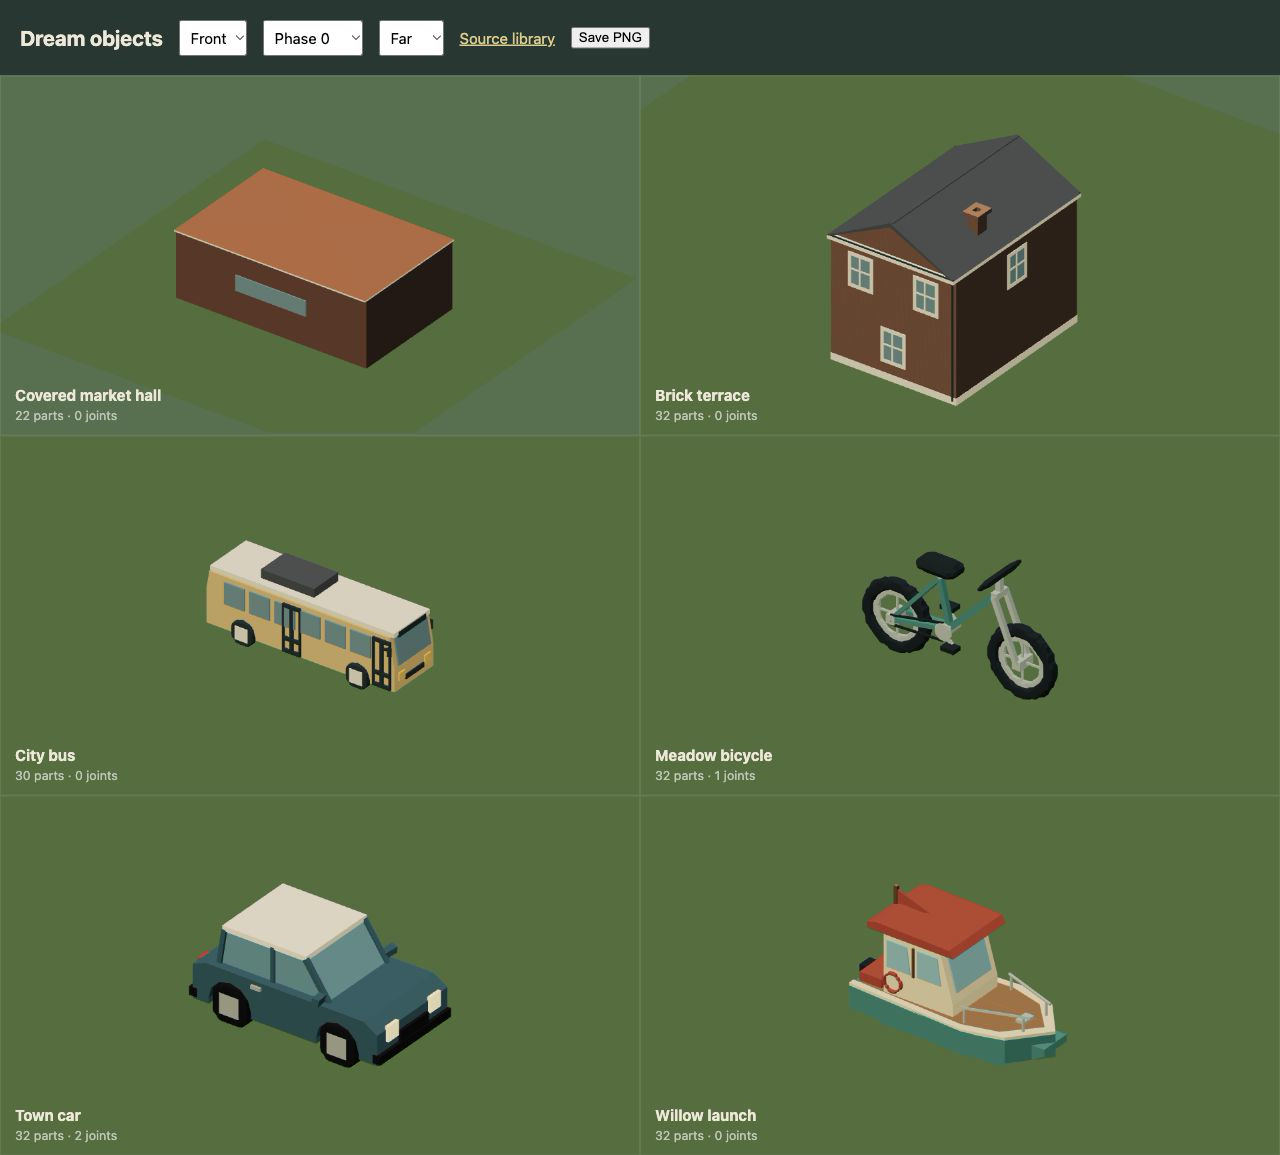Select the Brick terrace house model
This screenshot has height=1155, width=1280.
pos(955,270)
